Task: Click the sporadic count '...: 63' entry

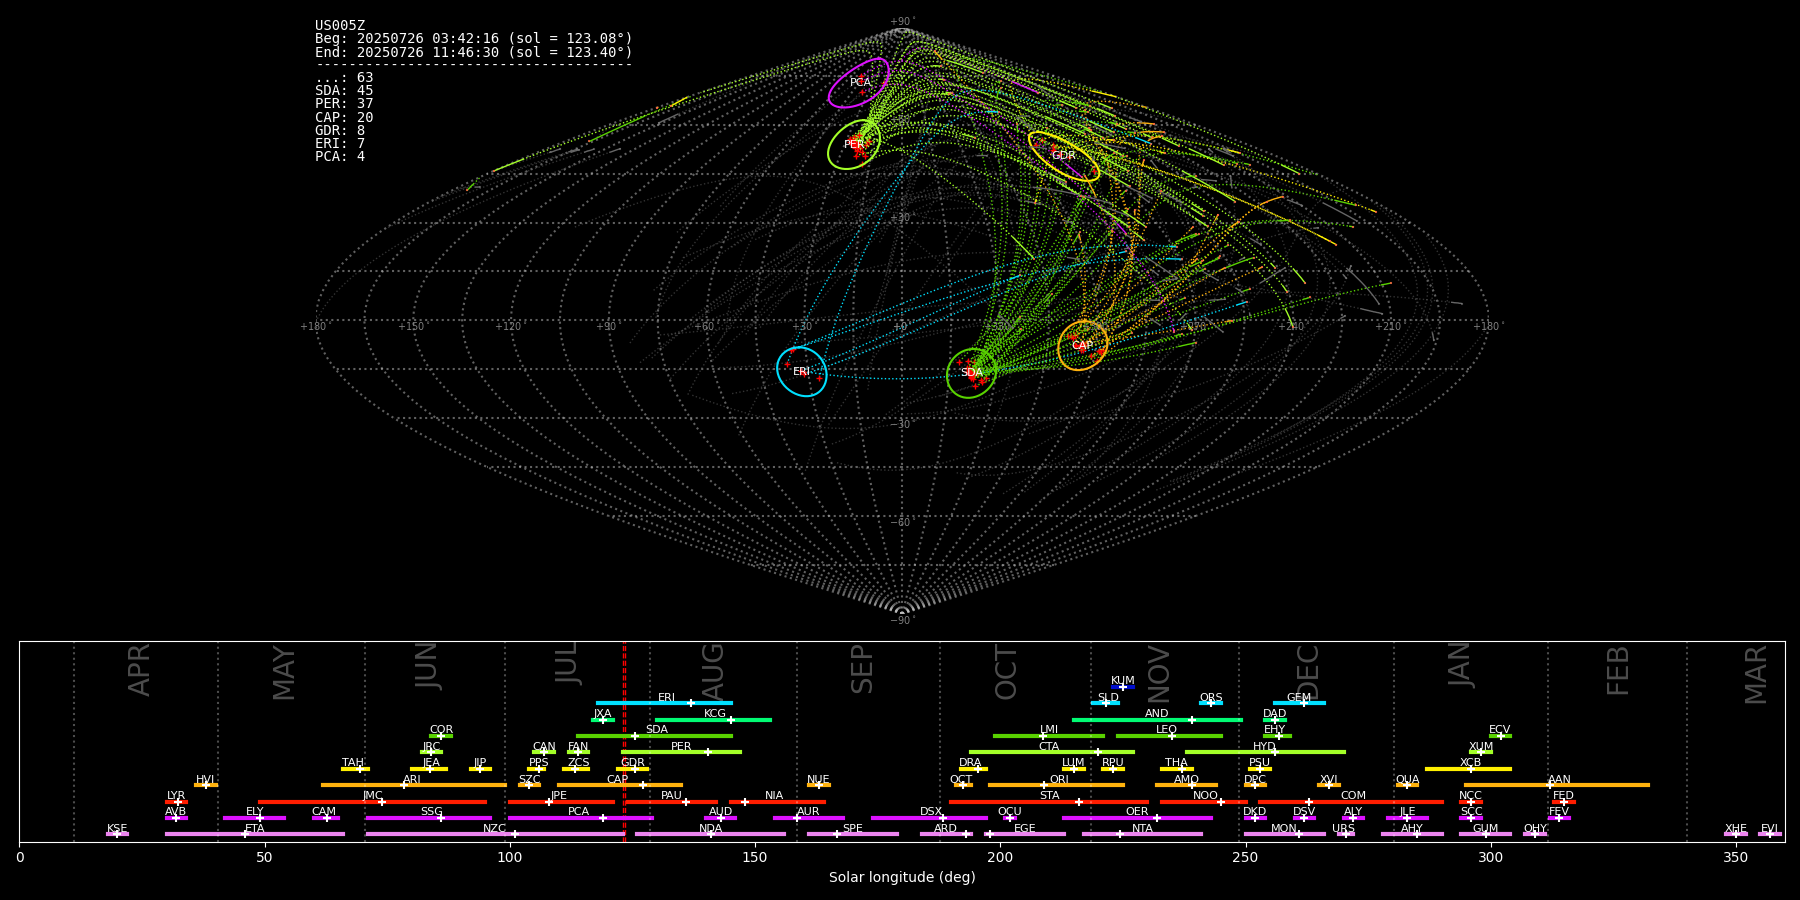Action: click(344, 77)
